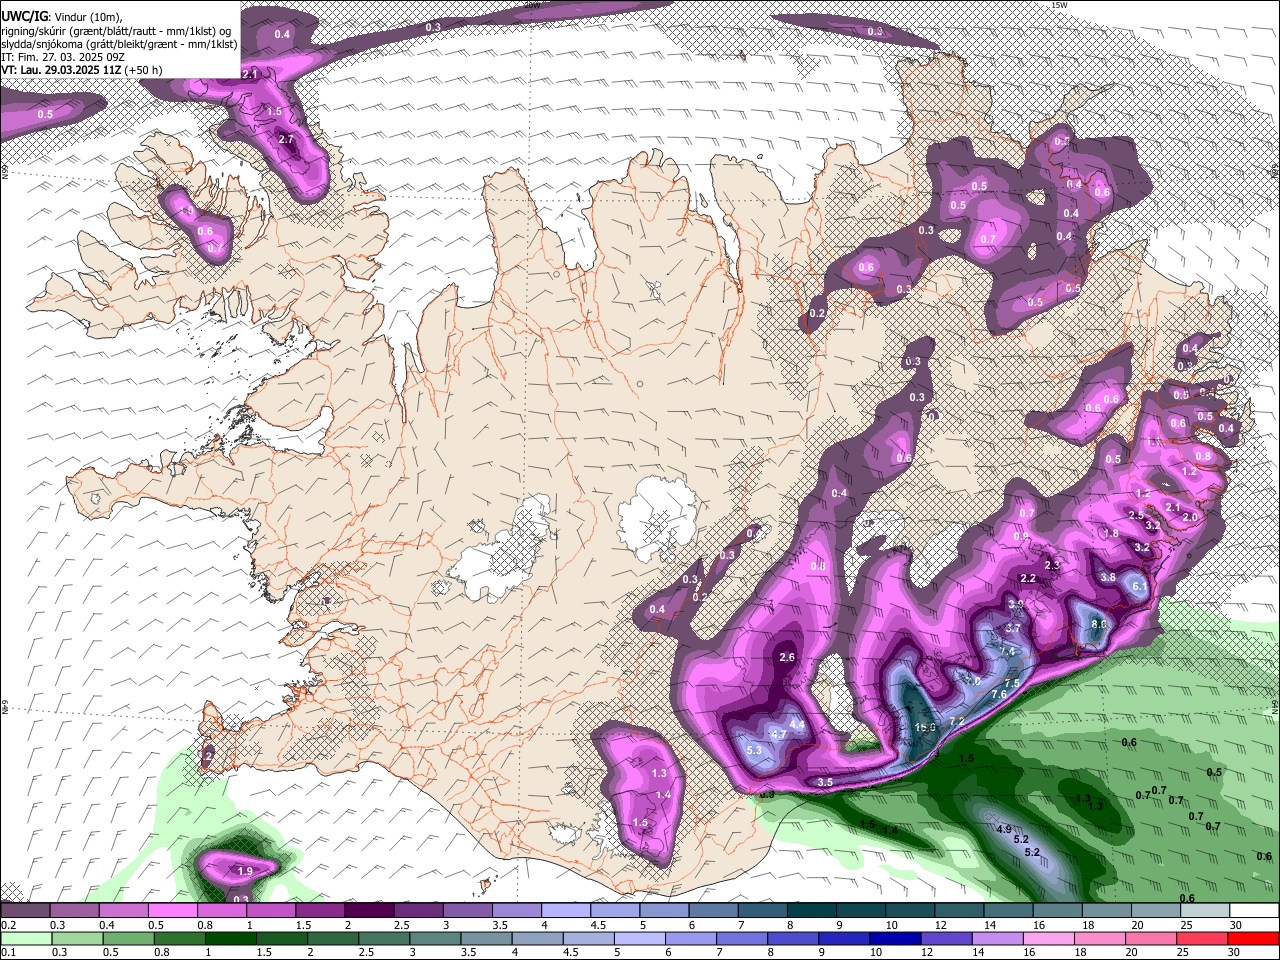Click the 4.7 snowfall value on the map
Image resolution: width=1280 pixels, height=960 pixels.
(778, 734)
